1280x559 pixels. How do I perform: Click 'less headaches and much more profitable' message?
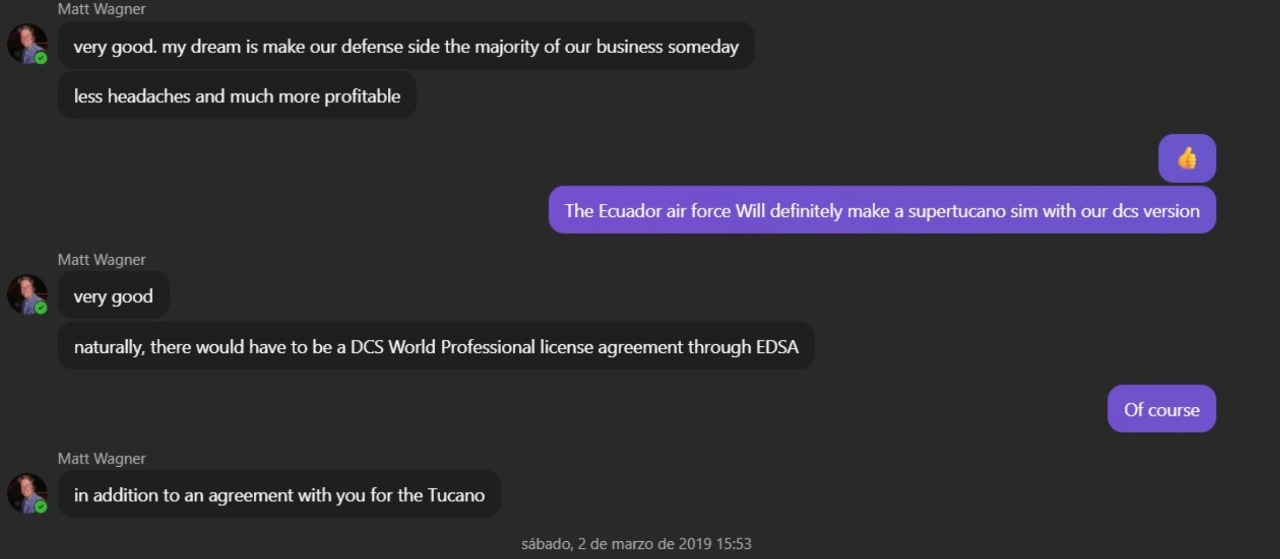tap(237, 96)
